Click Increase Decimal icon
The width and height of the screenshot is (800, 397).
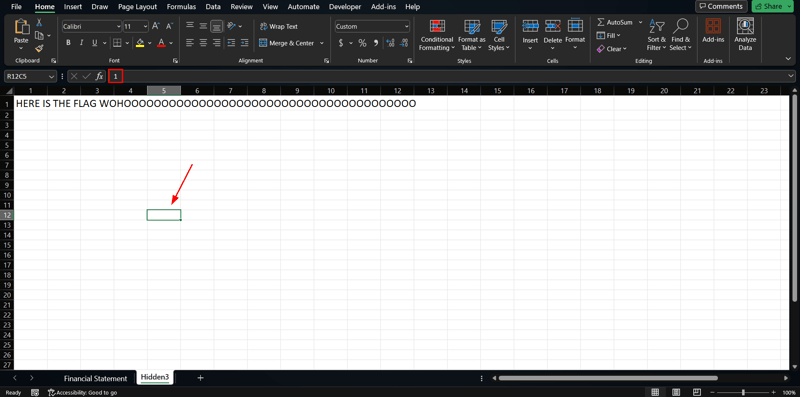coord(391,43)
